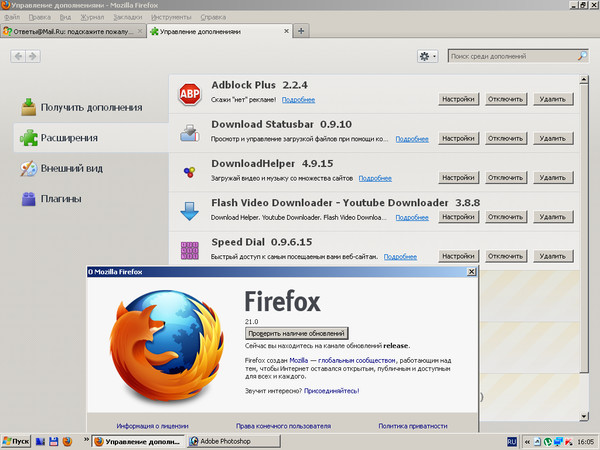Expand quick launch overflow chevron

pyautogui.click(x=86, y=439)
